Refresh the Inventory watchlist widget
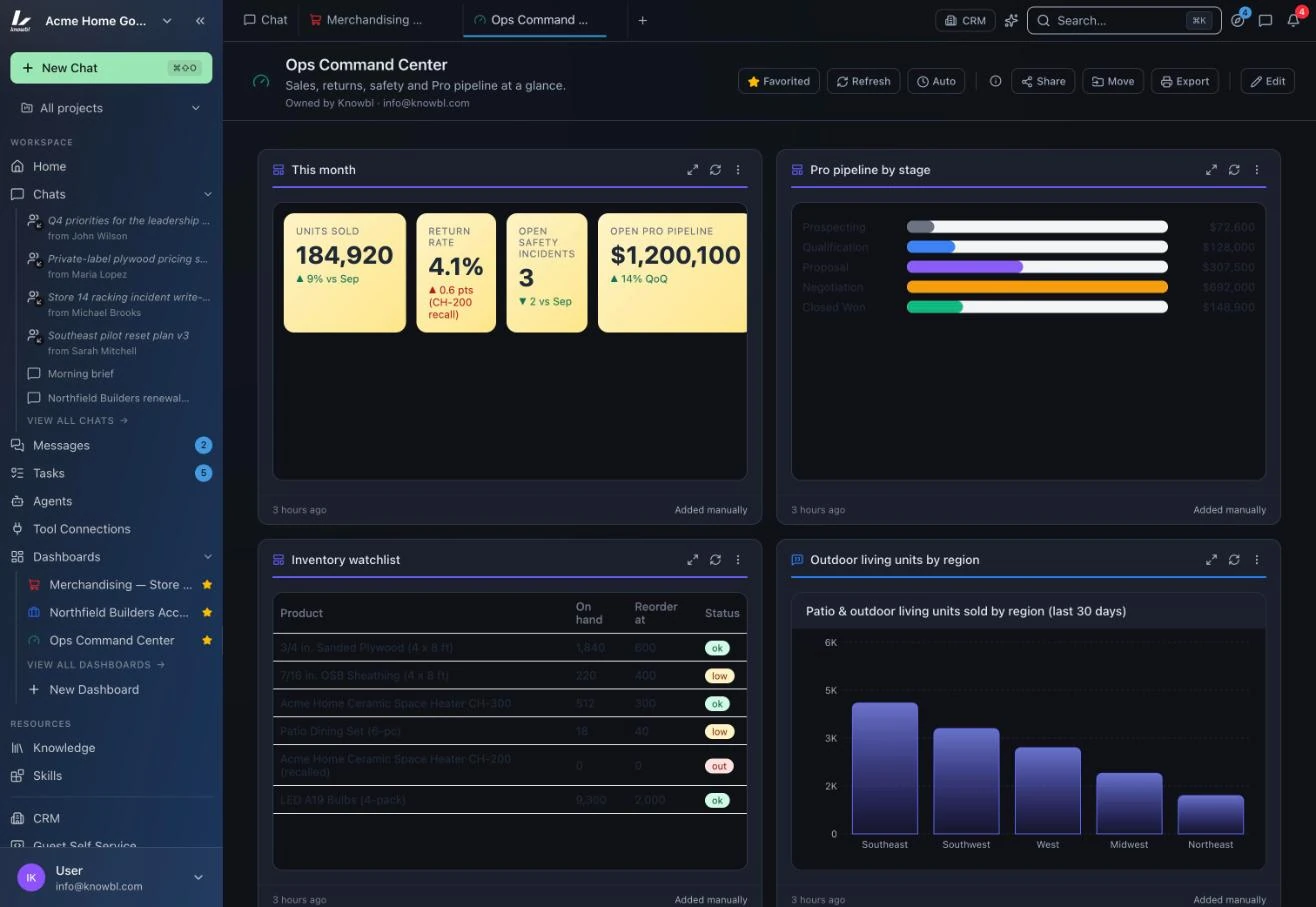The height and width of the screenshot is (907, 1316). click(x=715, y=560)
